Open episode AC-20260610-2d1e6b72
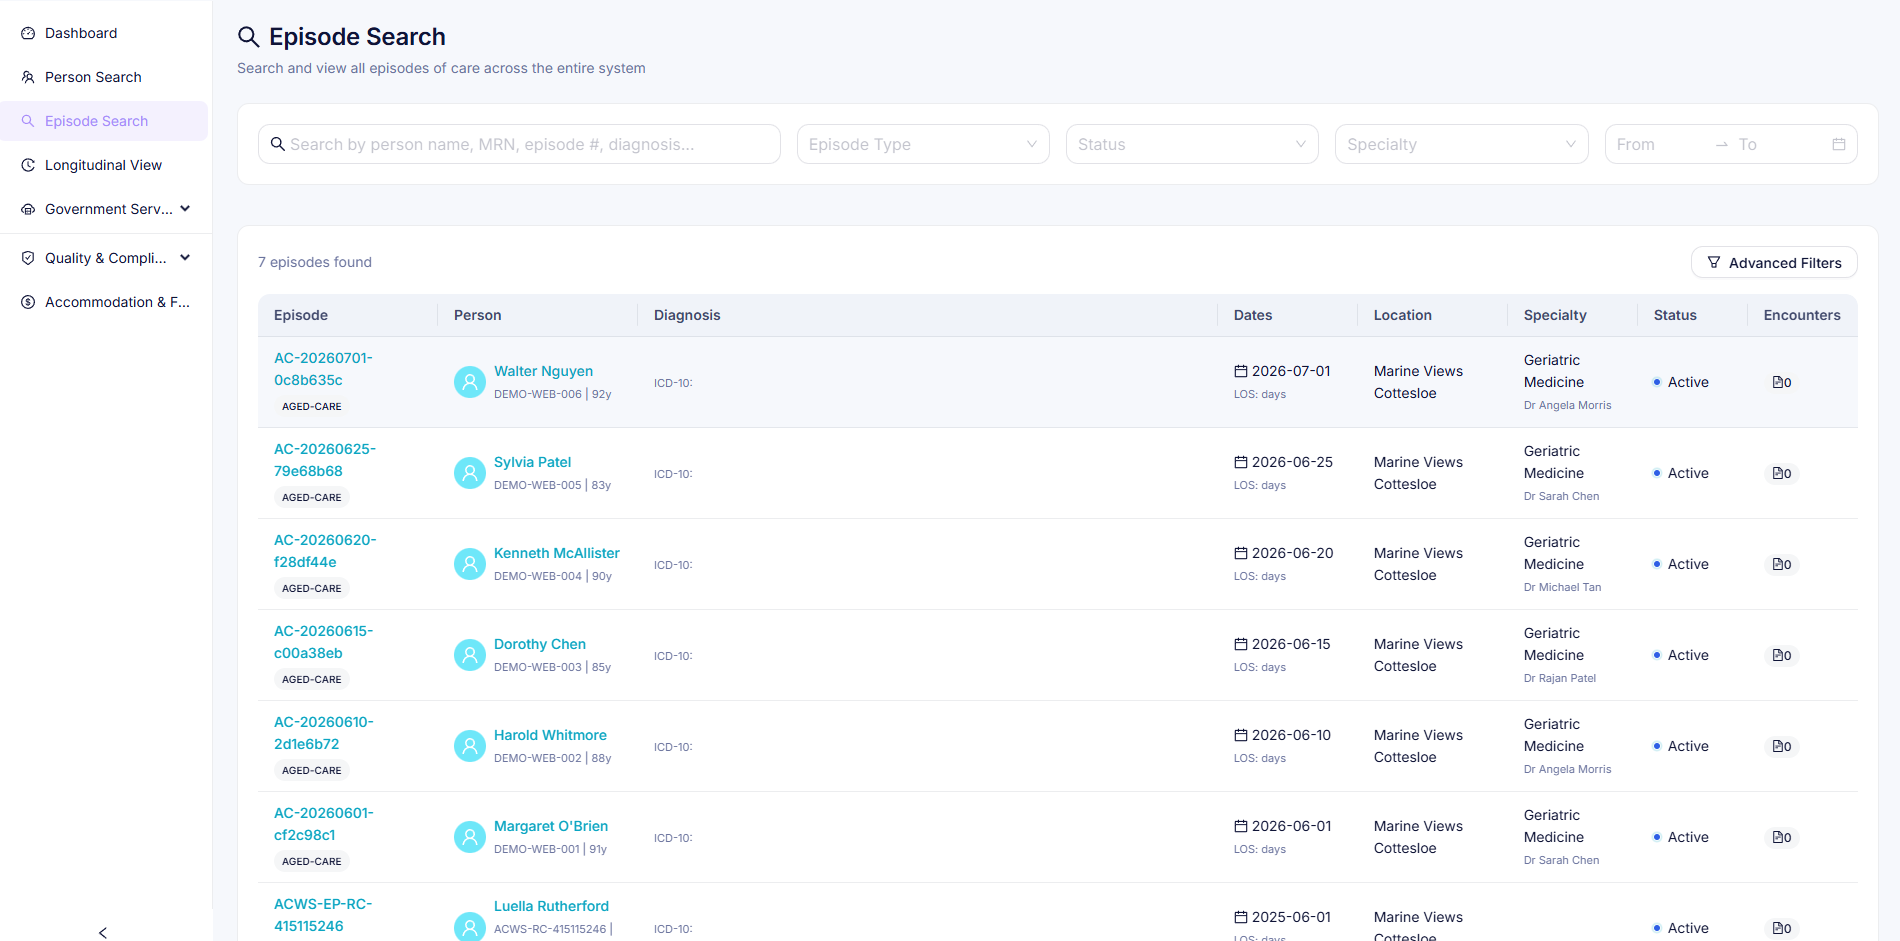 click(323, 733)
